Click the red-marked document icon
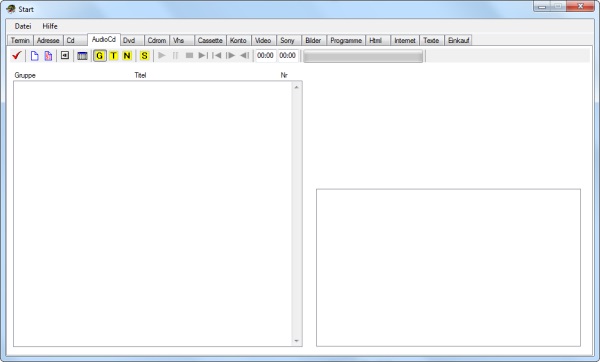Viewport: 600px width, 362px height. pyautogui.click(x=48, y=56)
